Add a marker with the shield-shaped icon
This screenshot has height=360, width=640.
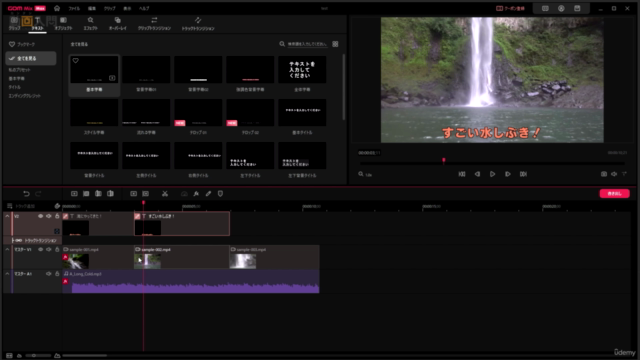tap(220, 194)
